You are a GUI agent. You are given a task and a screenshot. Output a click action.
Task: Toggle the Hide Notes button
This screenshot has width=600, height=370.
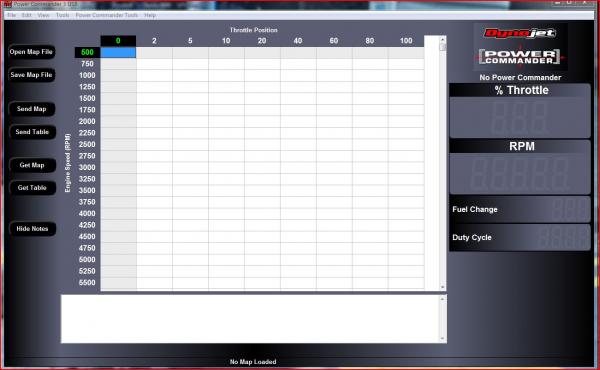(33, 229)
